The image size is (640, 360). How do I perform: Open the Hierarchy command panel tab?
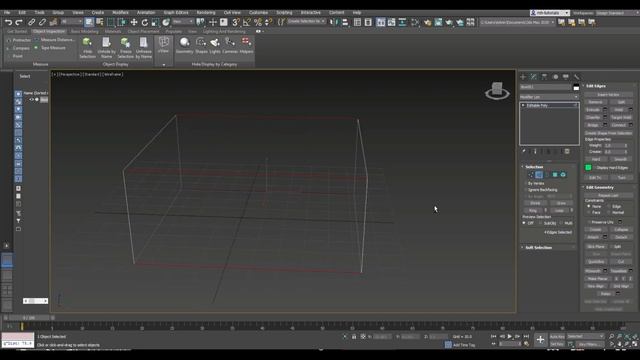pyautogui.click(x=544, y=77)
